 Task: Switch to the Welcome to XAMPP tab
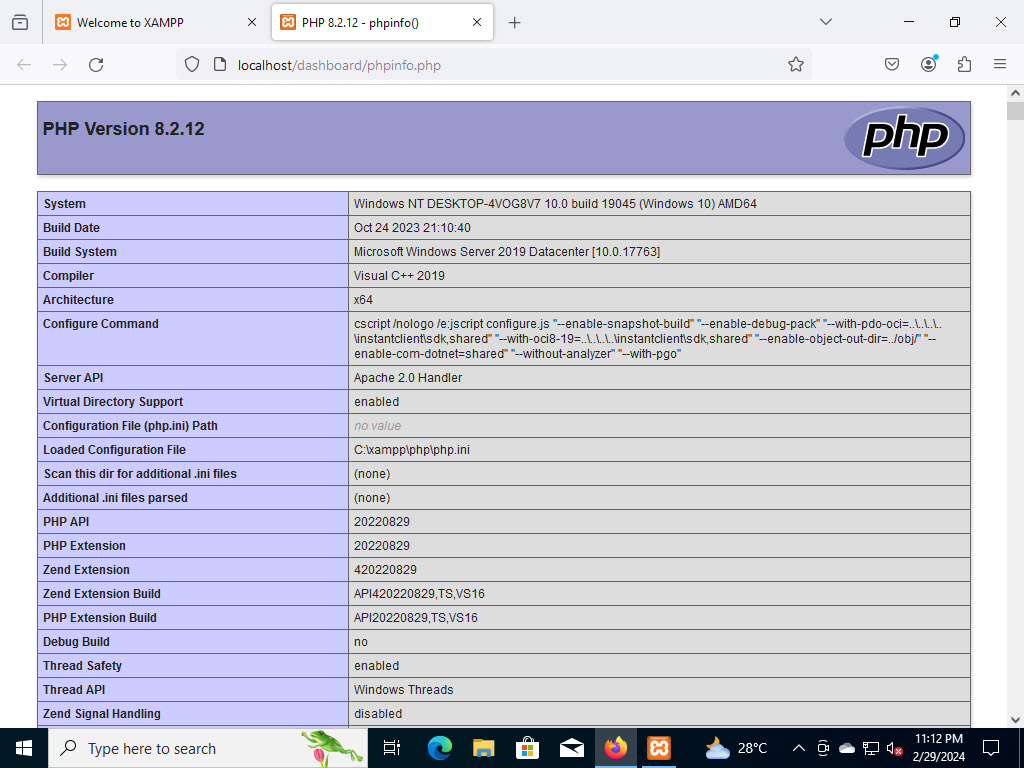[x=140, y=21]
